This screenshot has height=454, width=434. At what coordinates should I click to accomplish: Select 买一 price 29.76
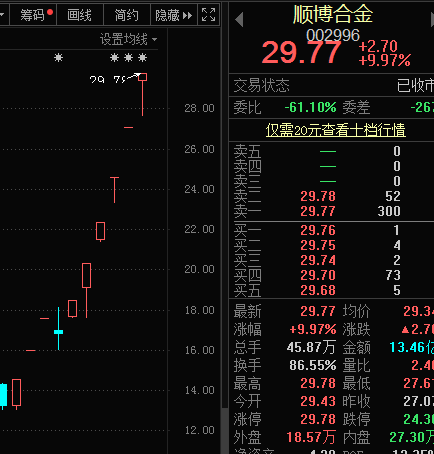[318, 230]
